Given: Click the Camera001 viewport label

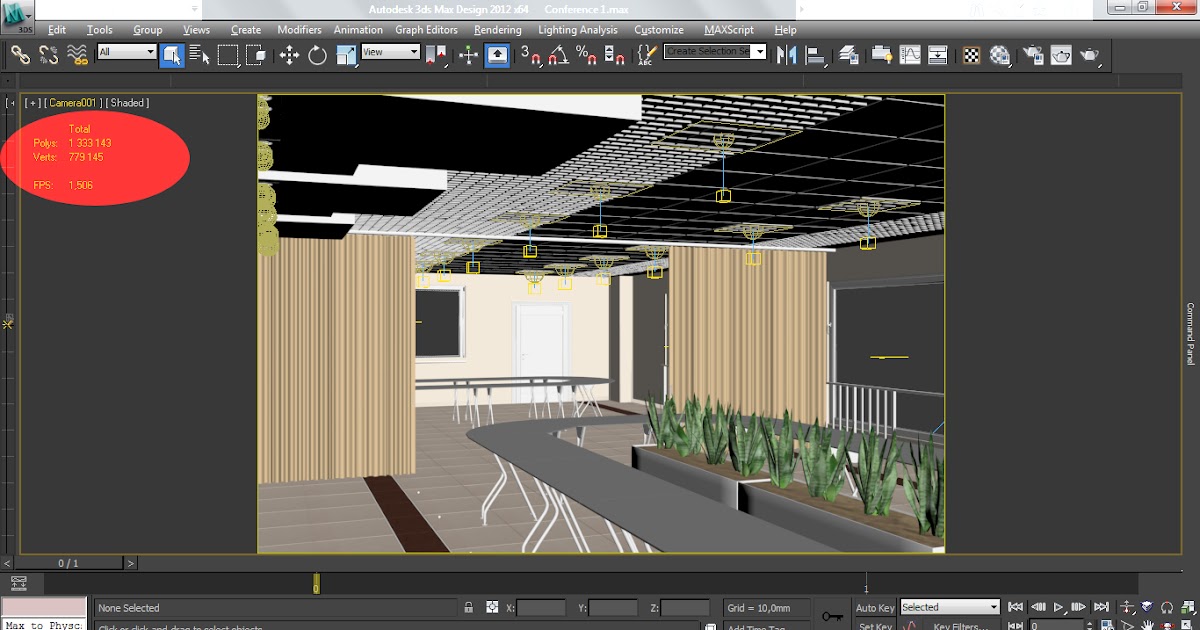Looking at the screenshot, I should tap(75, 103).
